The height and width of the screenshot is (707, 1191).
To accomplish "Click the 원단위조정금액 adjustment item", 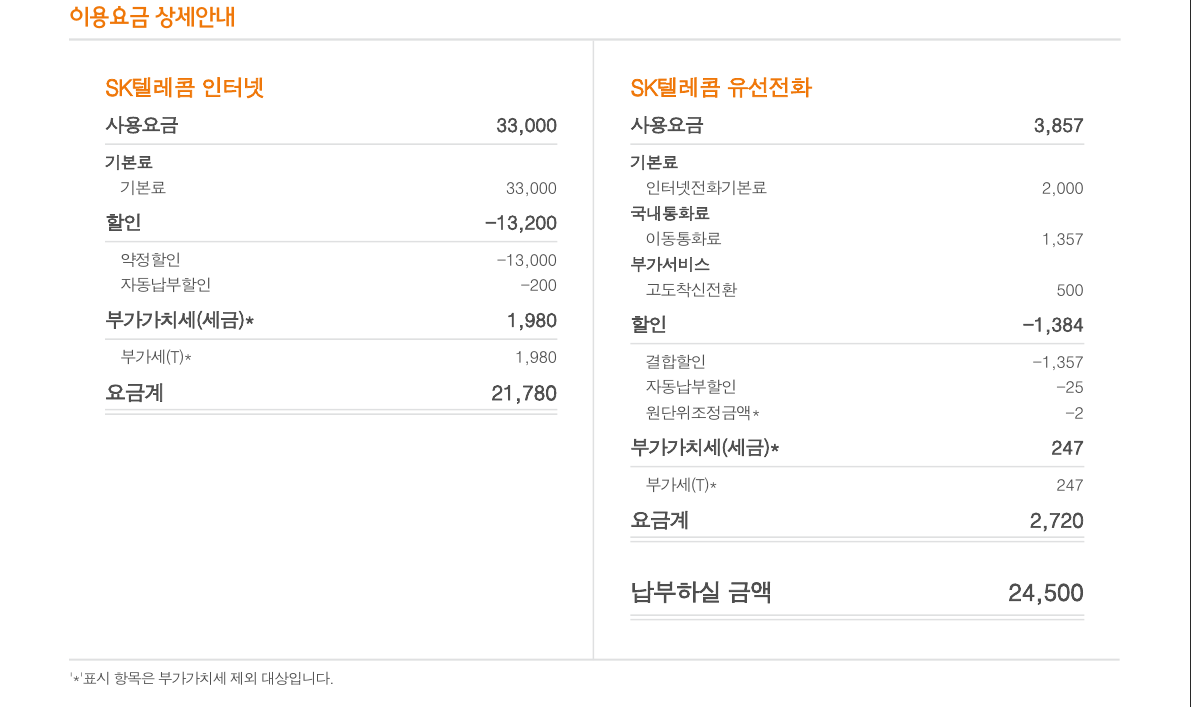I will pos(702,413).
